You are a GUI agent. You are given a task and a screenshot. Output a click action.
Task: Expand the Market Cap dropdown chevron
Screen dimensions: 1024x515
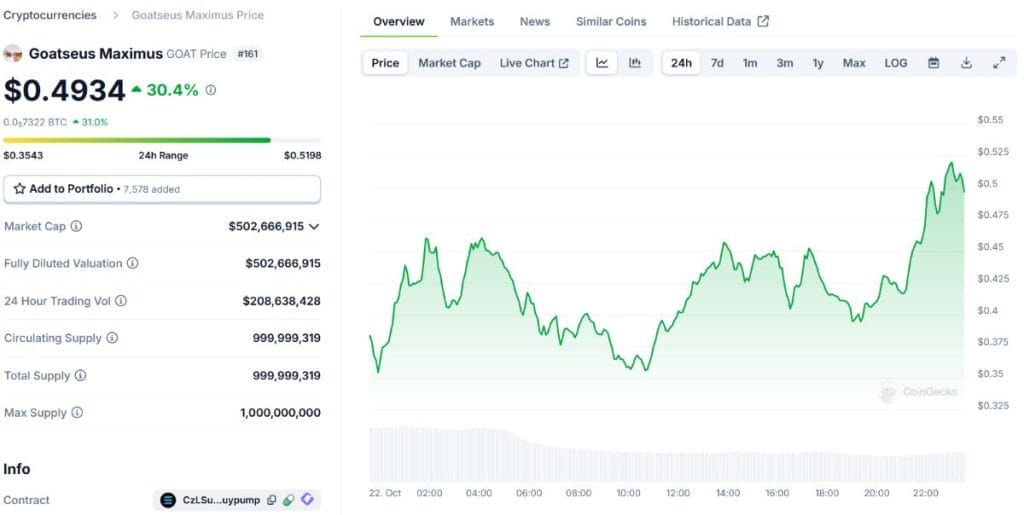click(314, 226)
